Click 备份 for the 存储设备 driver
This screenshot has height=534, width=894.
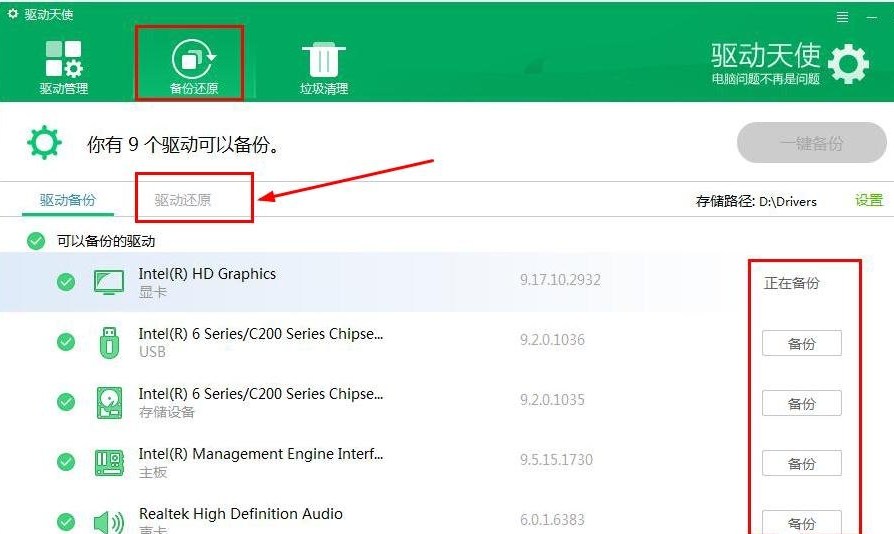pos(802,403)
